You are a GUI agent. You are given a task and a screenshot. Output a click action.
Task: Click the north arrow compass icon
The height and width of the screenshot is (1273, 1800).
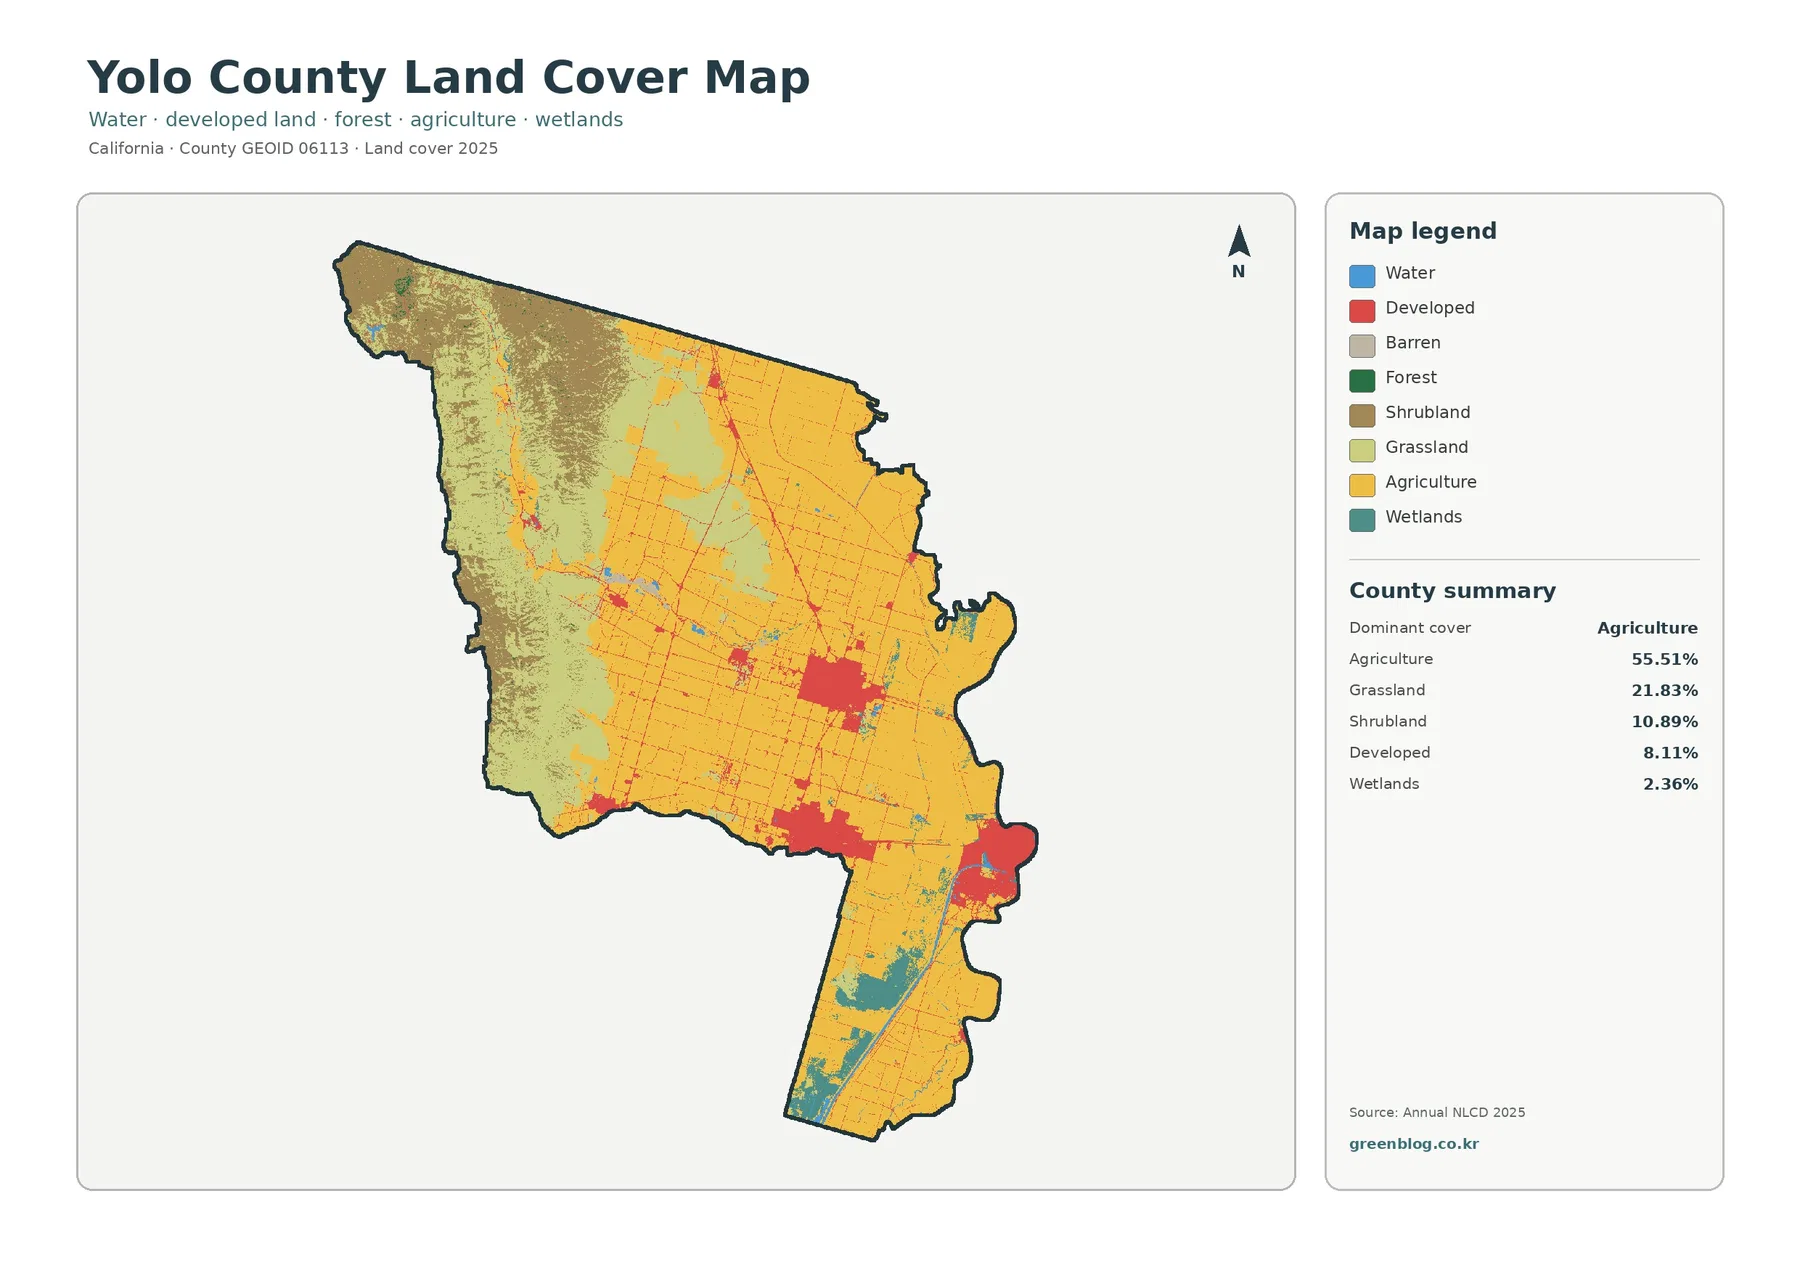(x=1239, y=251)
